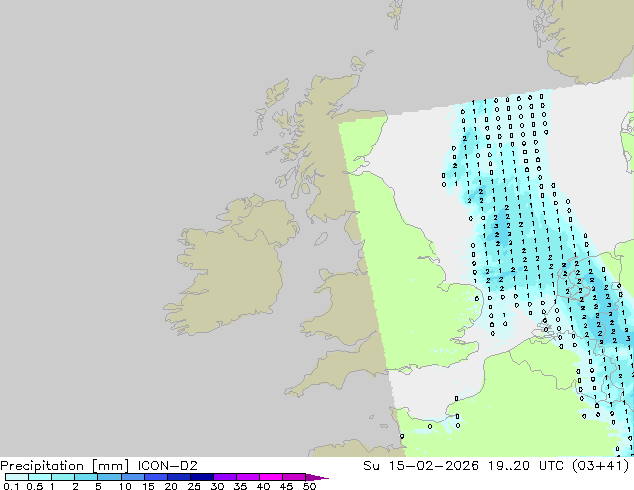
Task: Select the legend swatch between 25 and 30
Action: (x=201, y=477)
